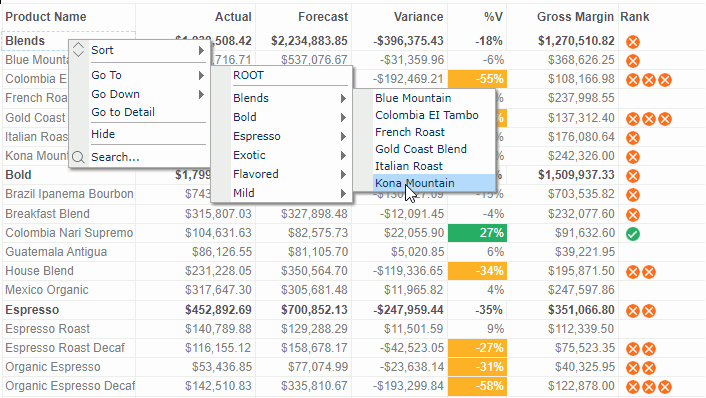The width and height of the screenshot is (706, 398).
Task: Click the last X icon in Organic Espresso Decaf row
Action: [x=665, y=387]
